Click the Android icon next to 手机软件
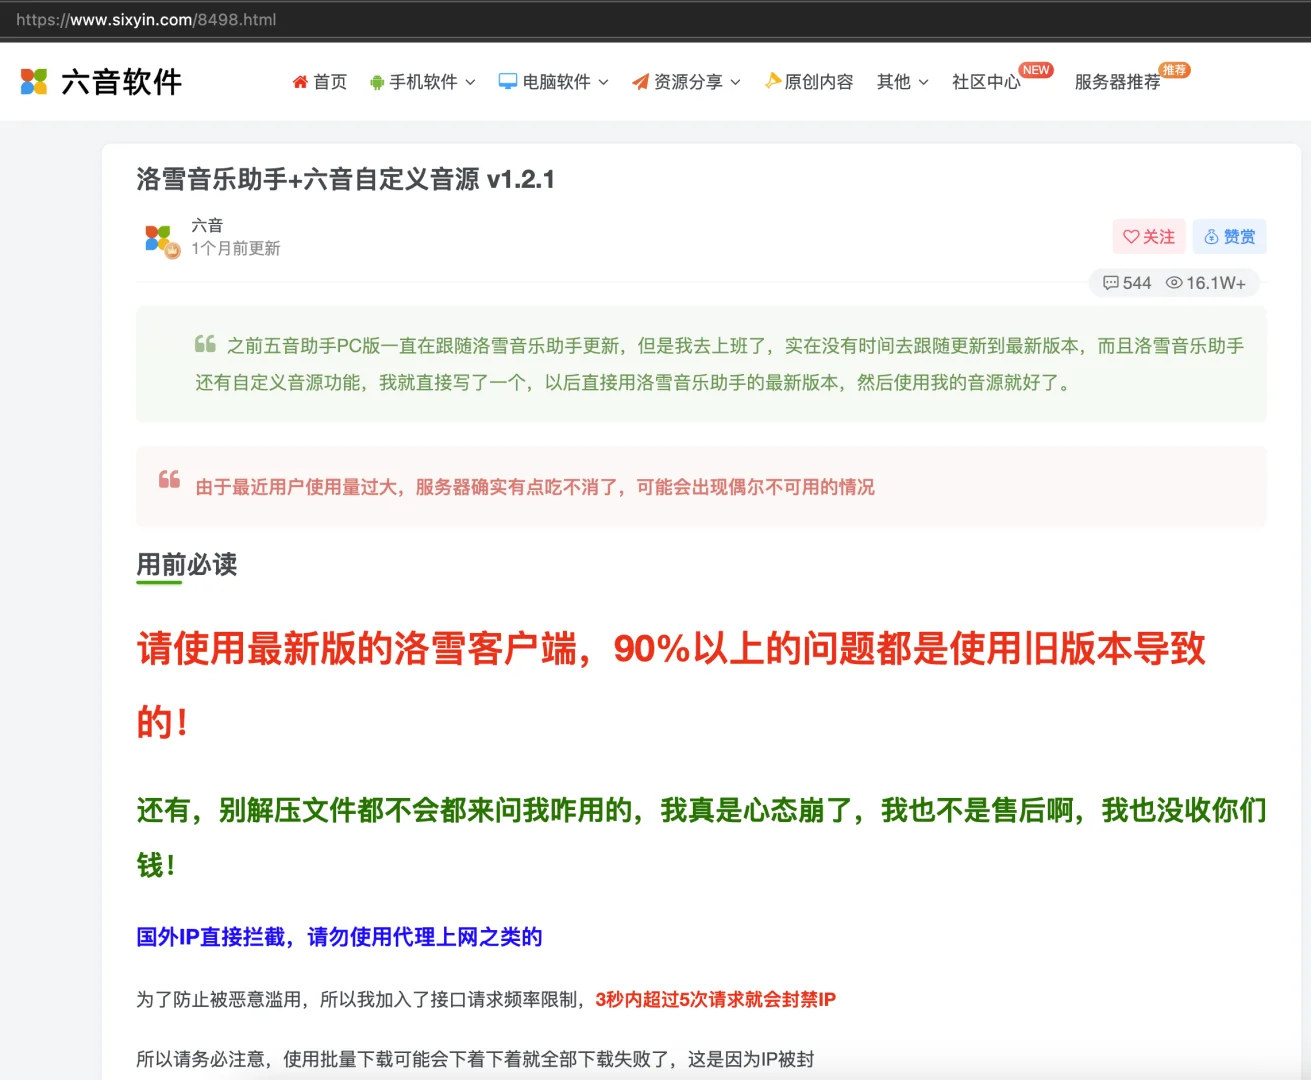This screenshot has width=1311, height=1080. point(376,82)
